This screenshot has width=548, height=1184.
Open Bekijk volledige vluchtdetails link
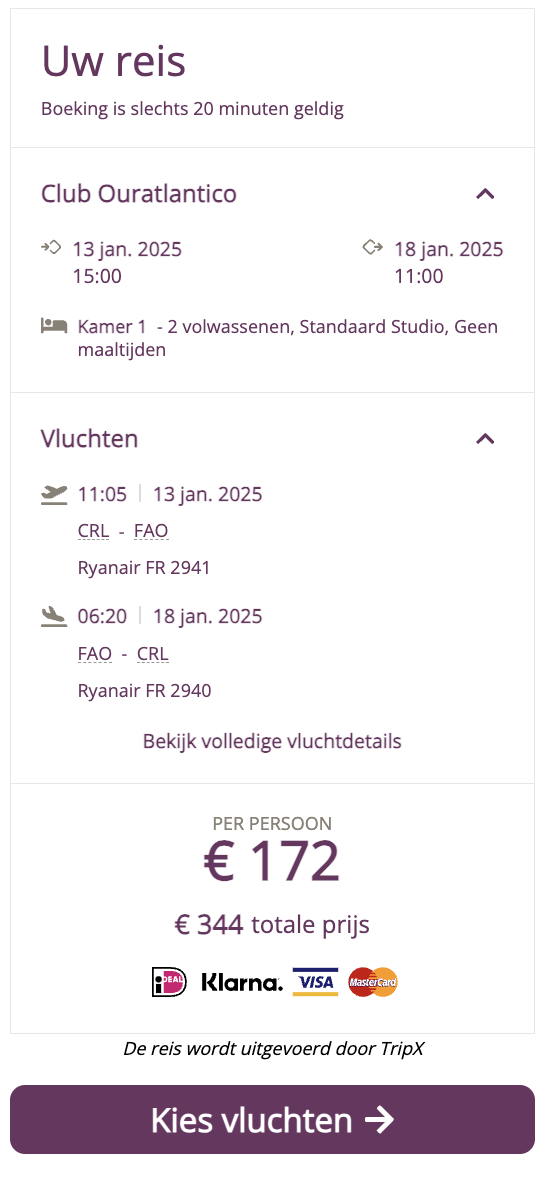[272, 741]
